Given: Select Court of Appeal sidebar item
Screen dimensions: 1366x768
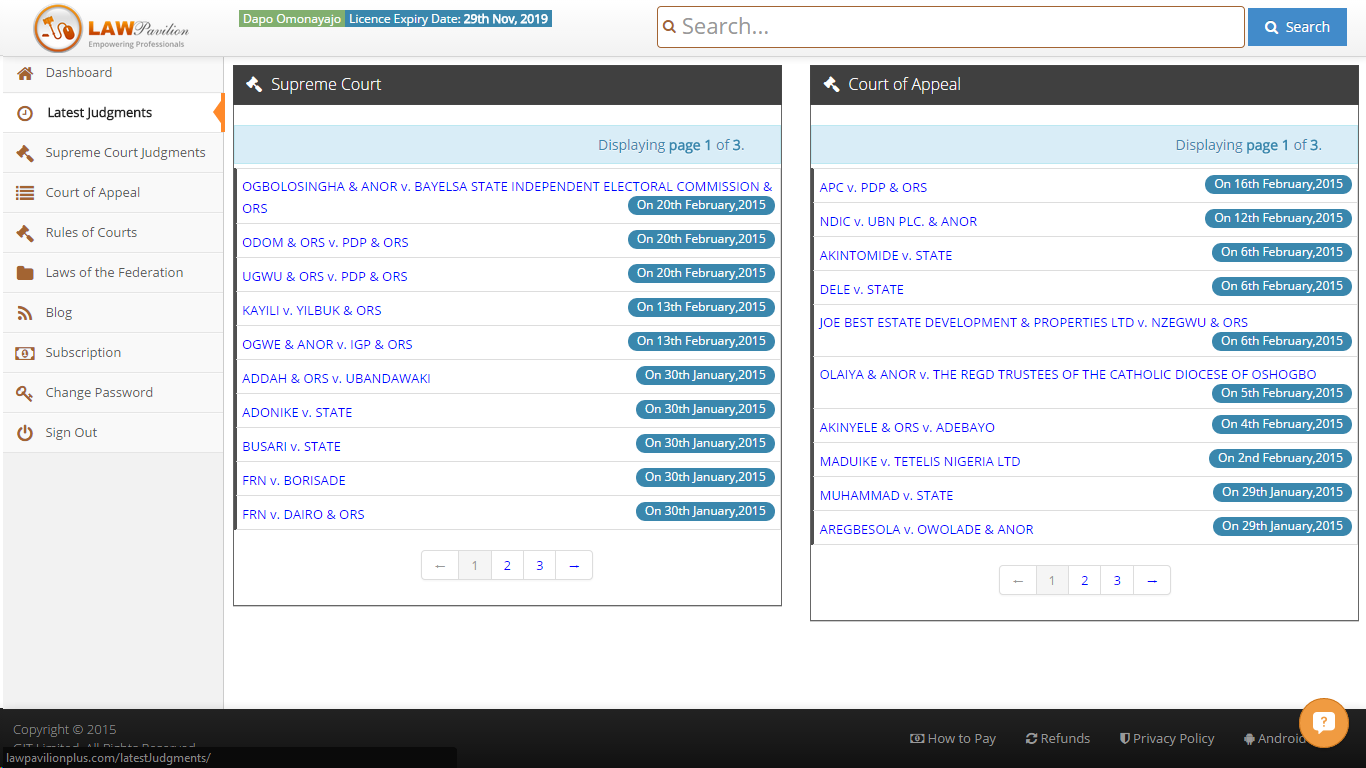Looking at the screenshot, I should click(92, 193).
